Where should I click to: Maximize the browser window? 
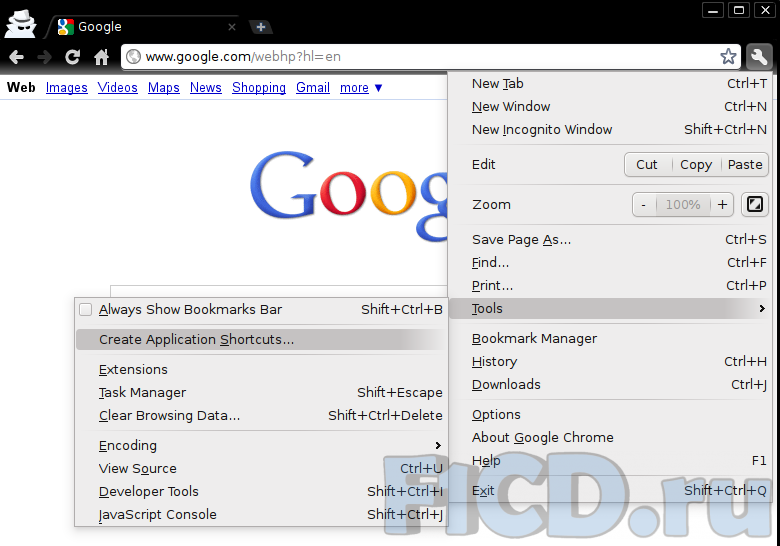pyautogui.click(x=739, y=10)
